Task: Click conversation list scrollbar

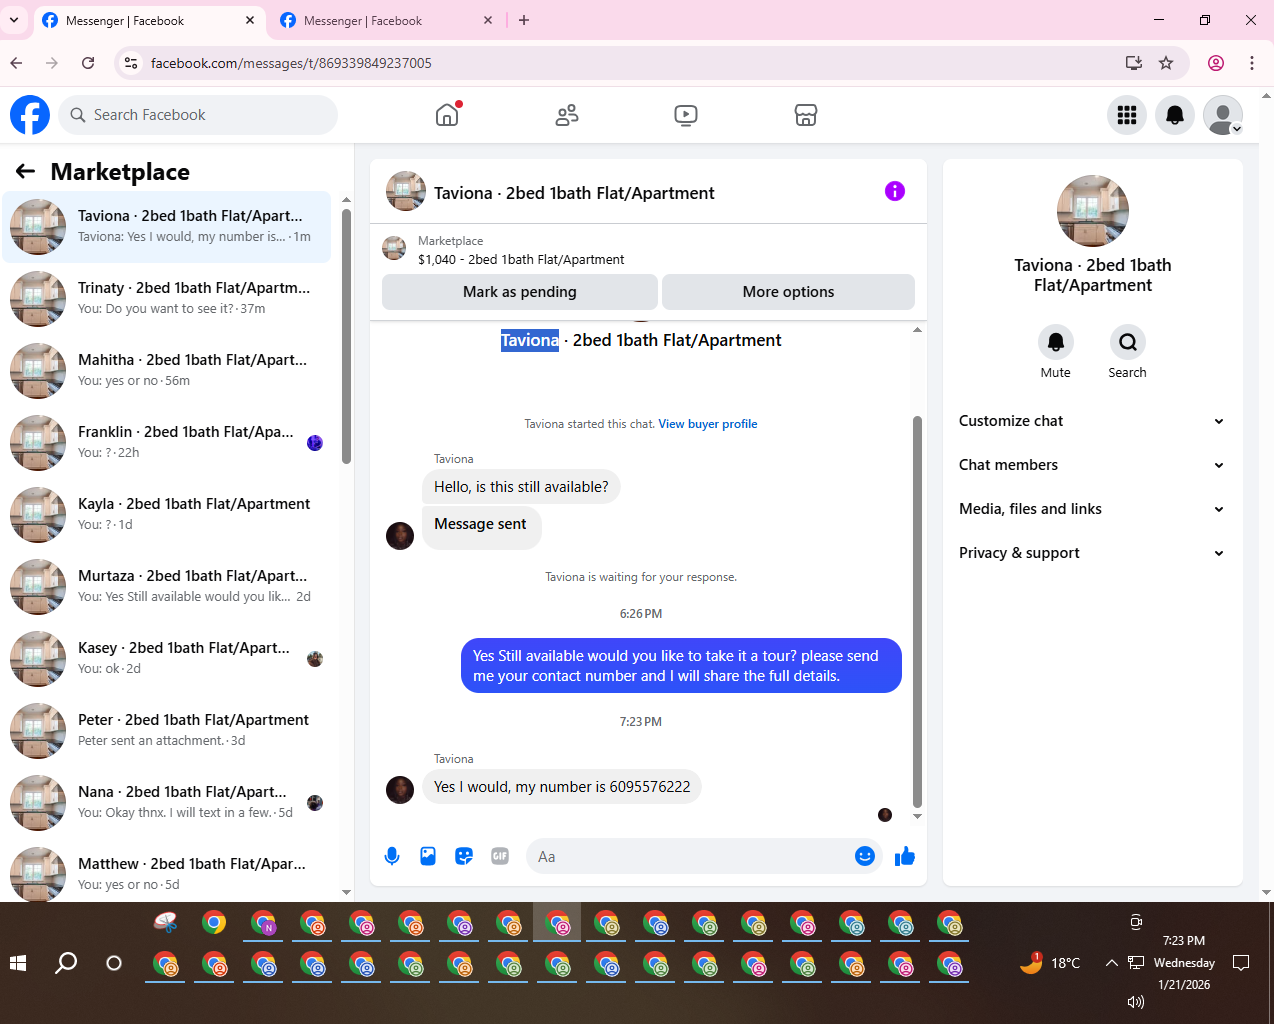Action: (x=346, y=336)
